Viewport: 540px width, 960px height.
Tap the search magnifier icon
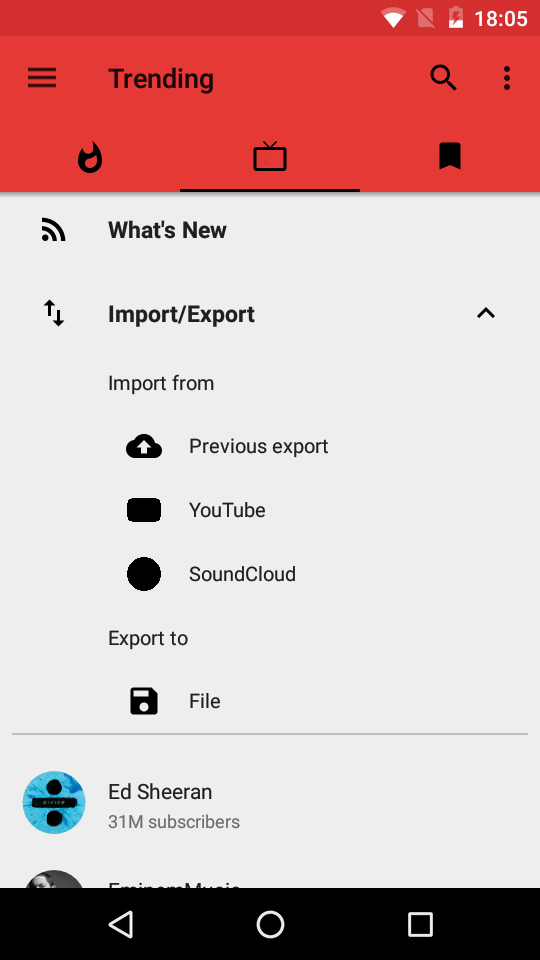443,78
